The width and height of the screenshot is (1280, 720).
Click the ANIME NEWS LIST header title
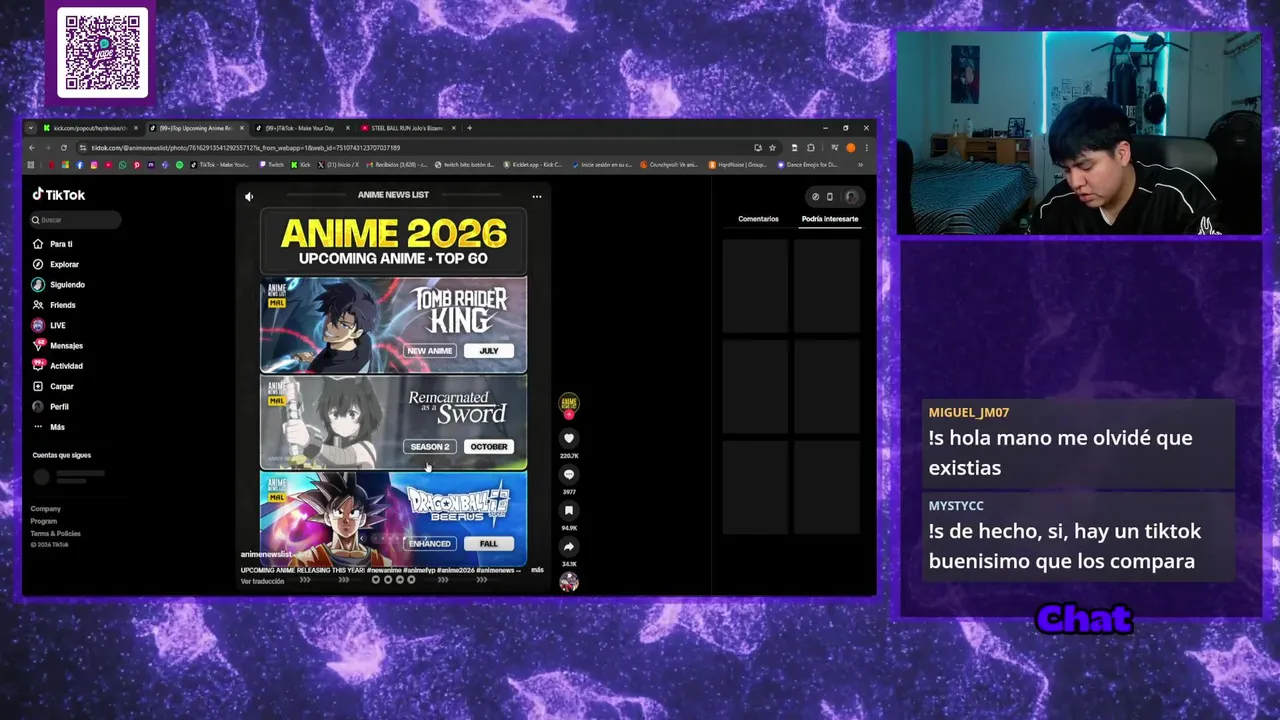click(393, 195)
